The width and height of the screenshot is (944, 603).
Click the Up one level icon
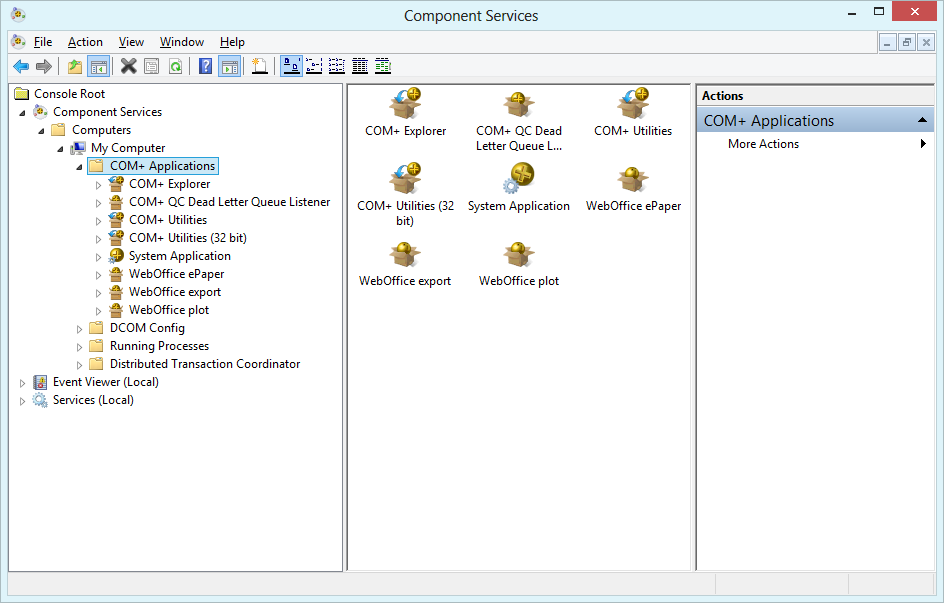72,66
